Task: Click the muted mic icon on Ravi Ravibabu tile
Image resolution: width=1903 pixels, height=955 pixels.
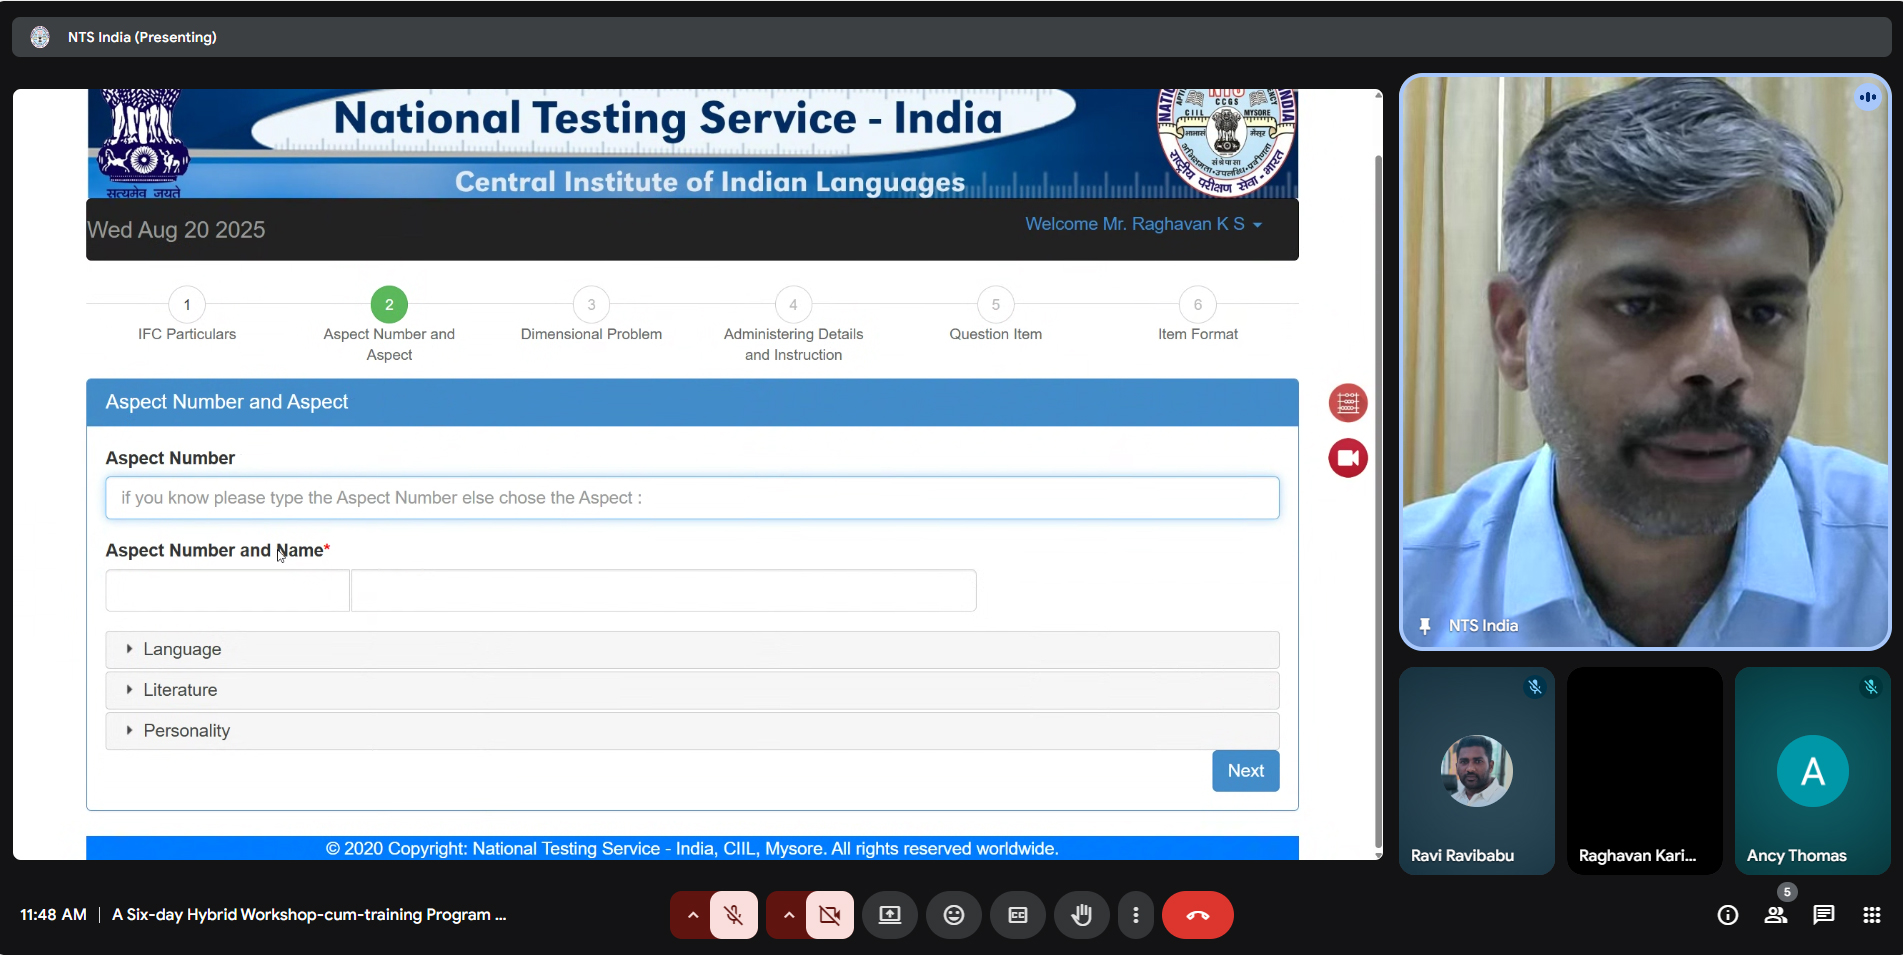Action: click(1535, 687)
